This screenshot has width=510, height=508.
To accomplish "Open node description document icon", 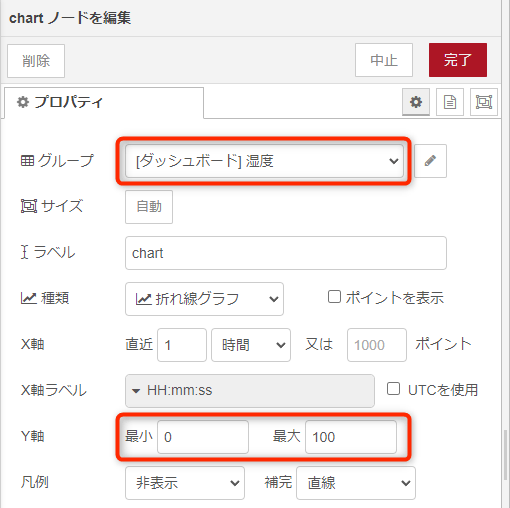I will click(450, 102).
